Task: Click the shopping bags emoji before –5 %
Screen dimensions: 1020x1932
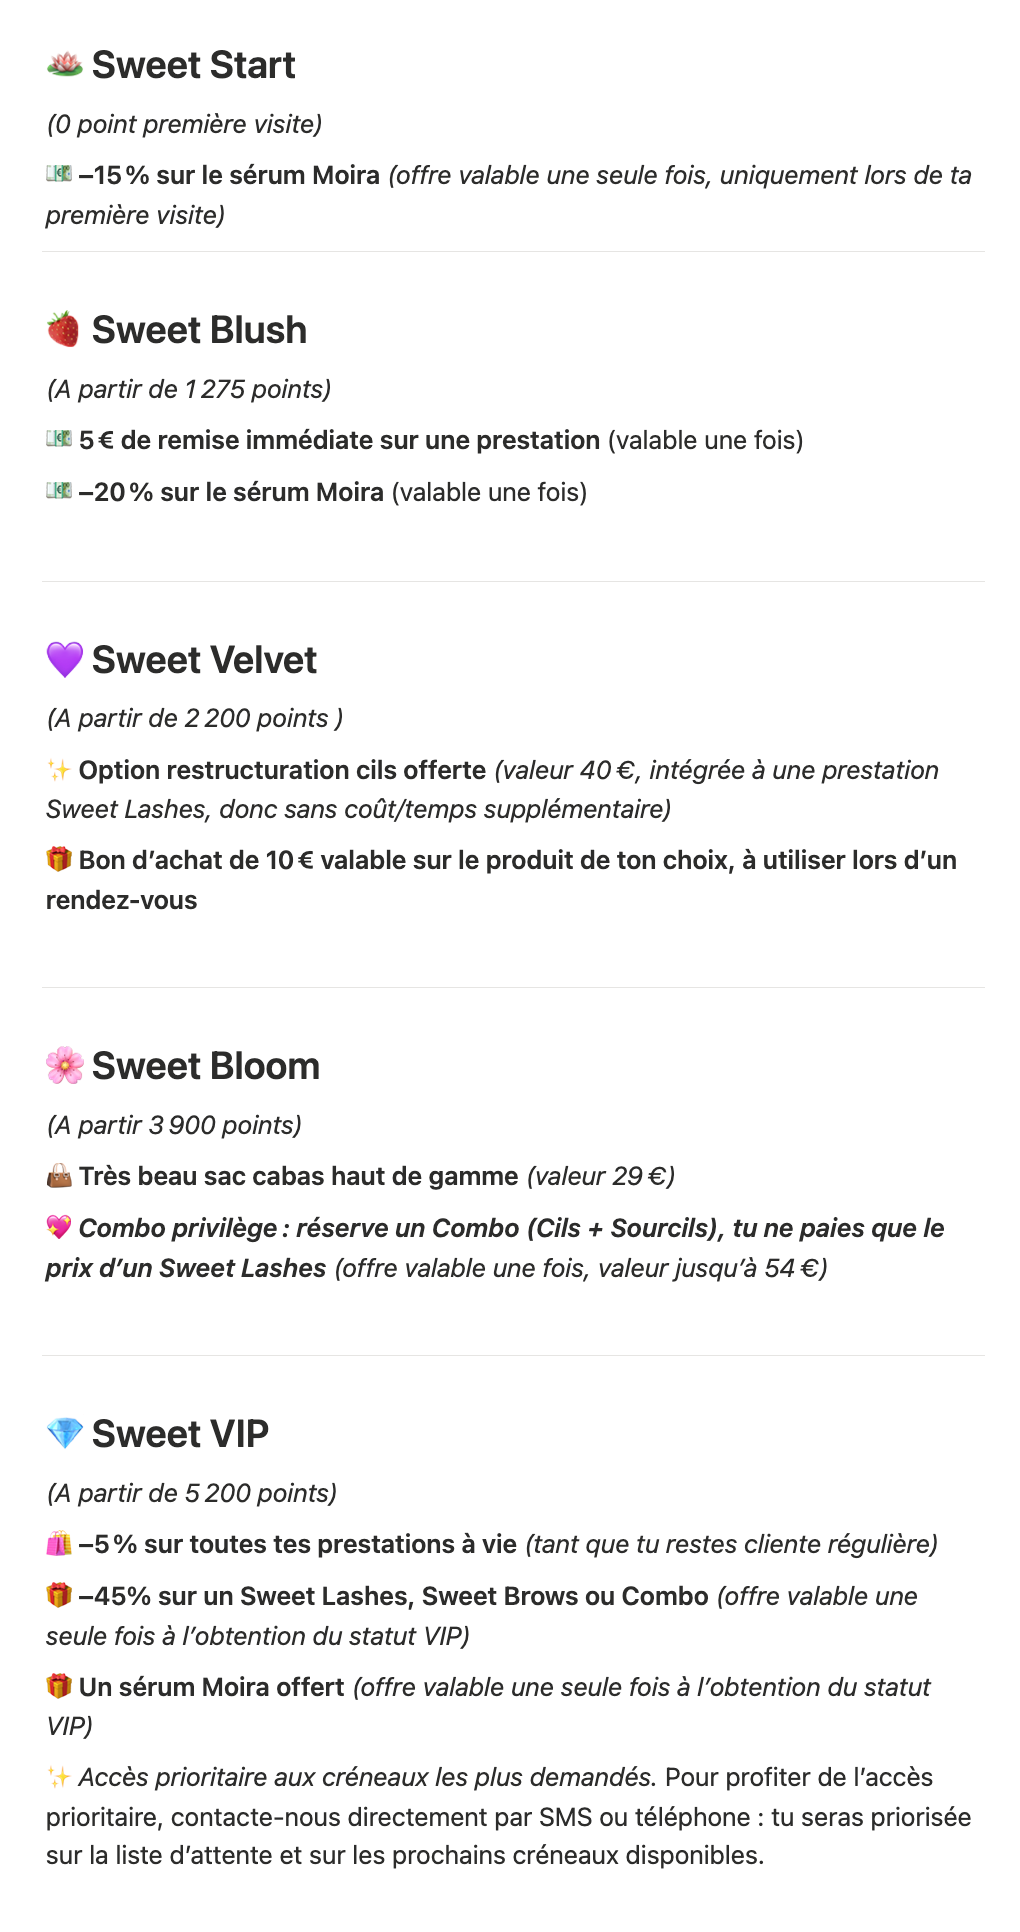Action: [59, 1545]
